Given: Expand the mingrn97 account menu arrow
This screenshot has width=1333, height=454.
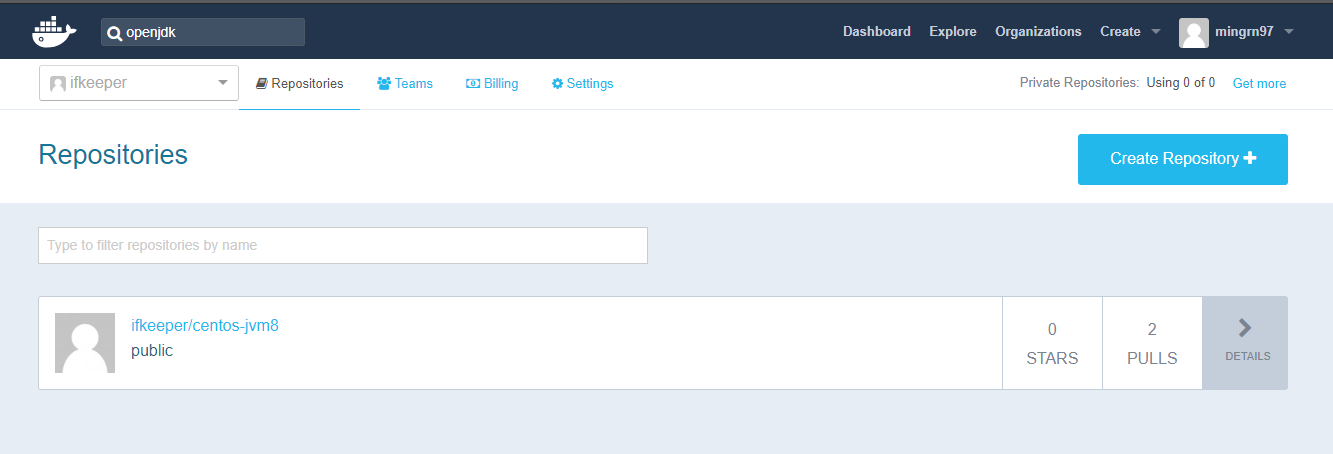Looking at the screenshot, I should tap(1289, 32).
